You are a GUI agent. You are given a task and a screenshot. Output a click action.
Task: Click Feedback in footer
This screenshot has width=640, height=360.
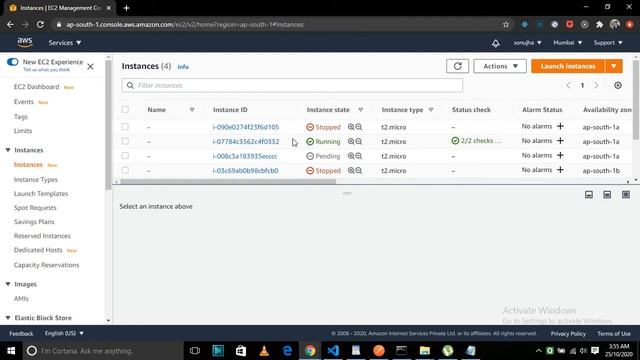(21, 333)
